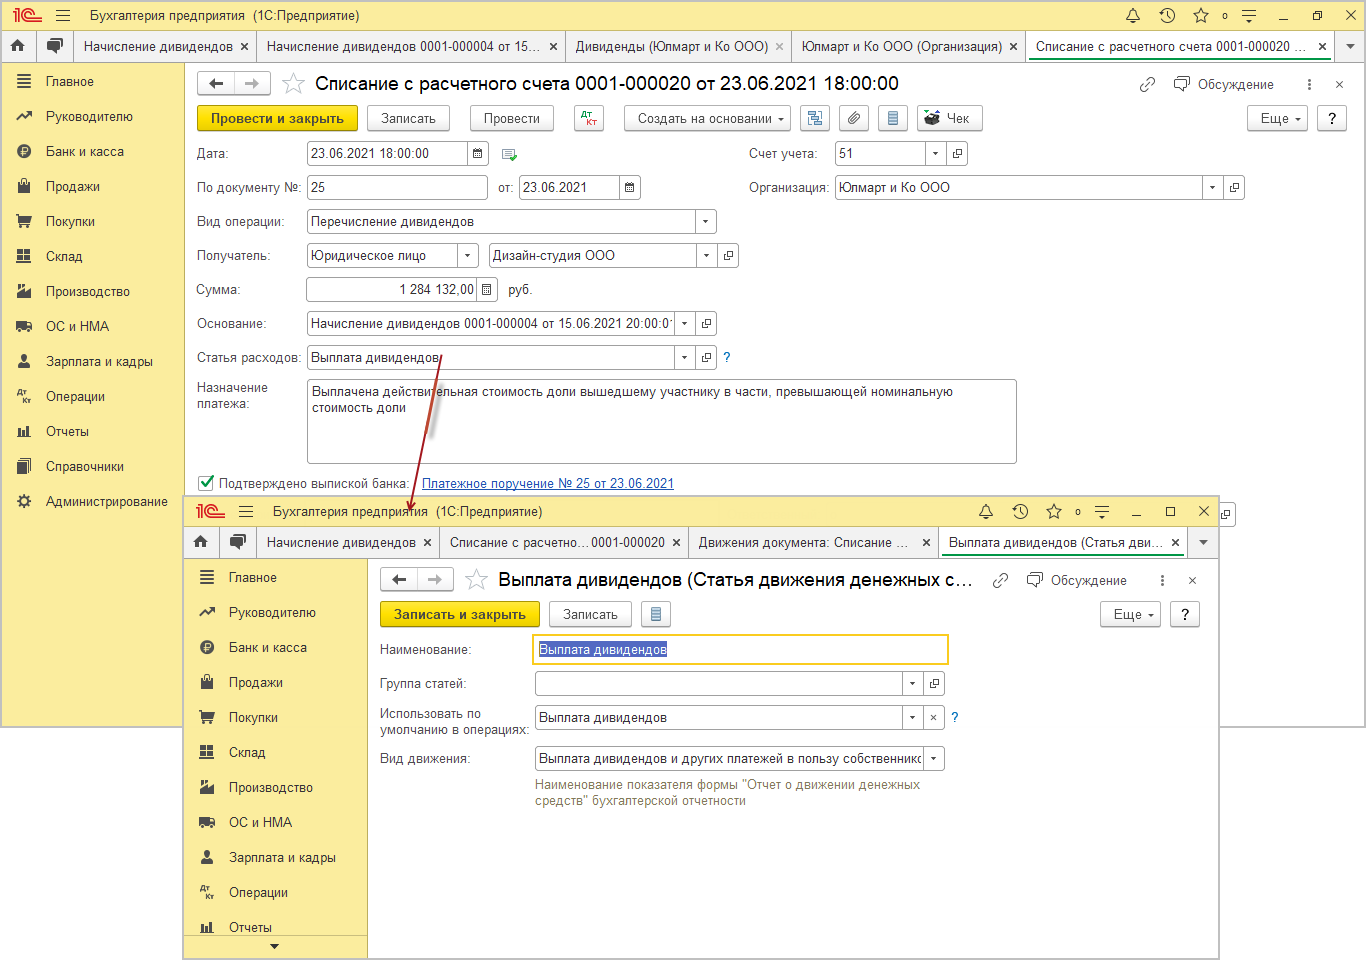Open Дизайн-студия ООО recipient card
This screenshot has height=967, width=1366.
728,255
